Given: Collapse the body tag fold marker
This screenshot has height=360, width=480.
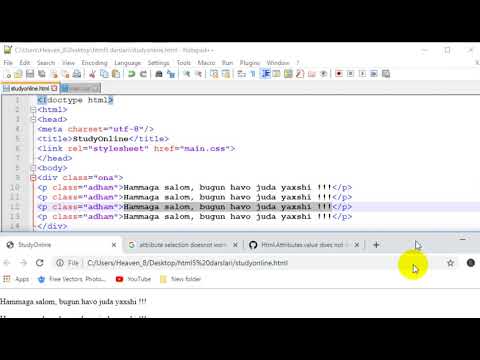Looking at the screenshot, I should 33,168.
